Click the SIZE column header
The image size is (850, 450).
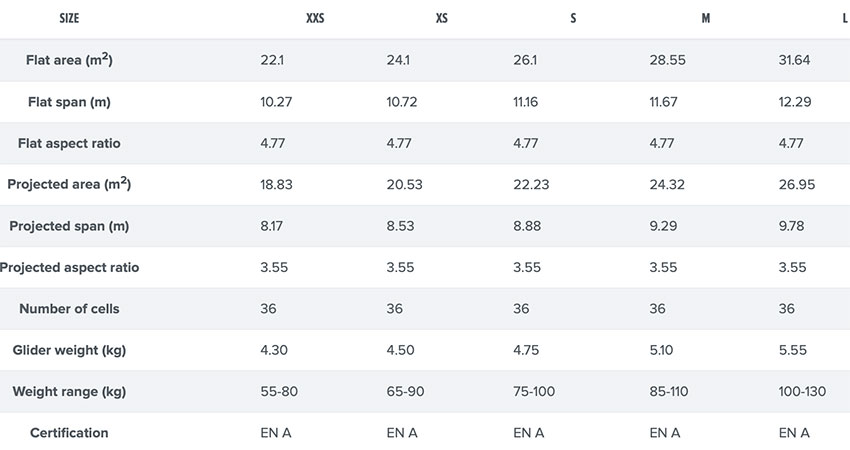click(69, 18)
